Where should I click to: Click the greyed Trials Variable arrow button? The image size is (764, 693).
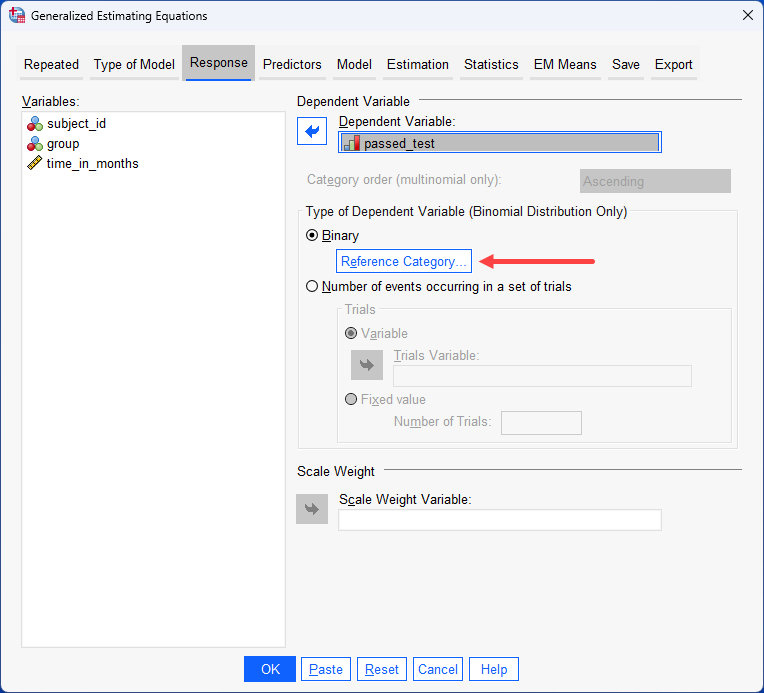[x=367, y=365]
